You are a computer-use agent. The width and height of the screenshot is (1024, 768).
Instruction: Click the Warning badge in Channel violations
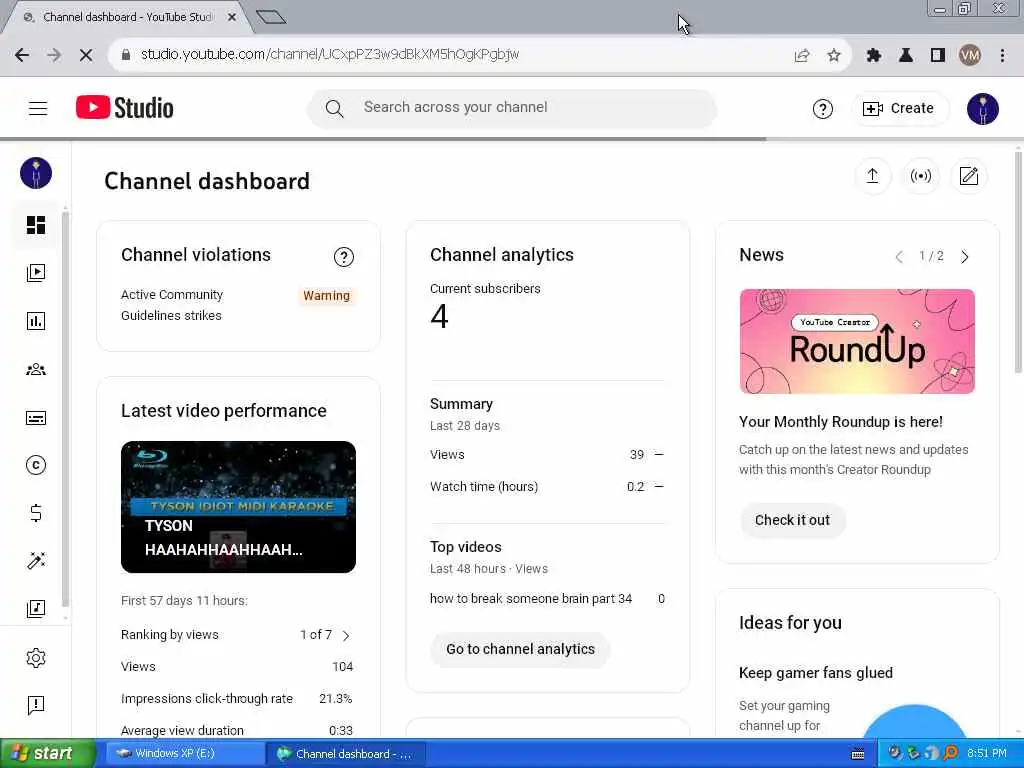pyautogui.click(x=327, y=295)
